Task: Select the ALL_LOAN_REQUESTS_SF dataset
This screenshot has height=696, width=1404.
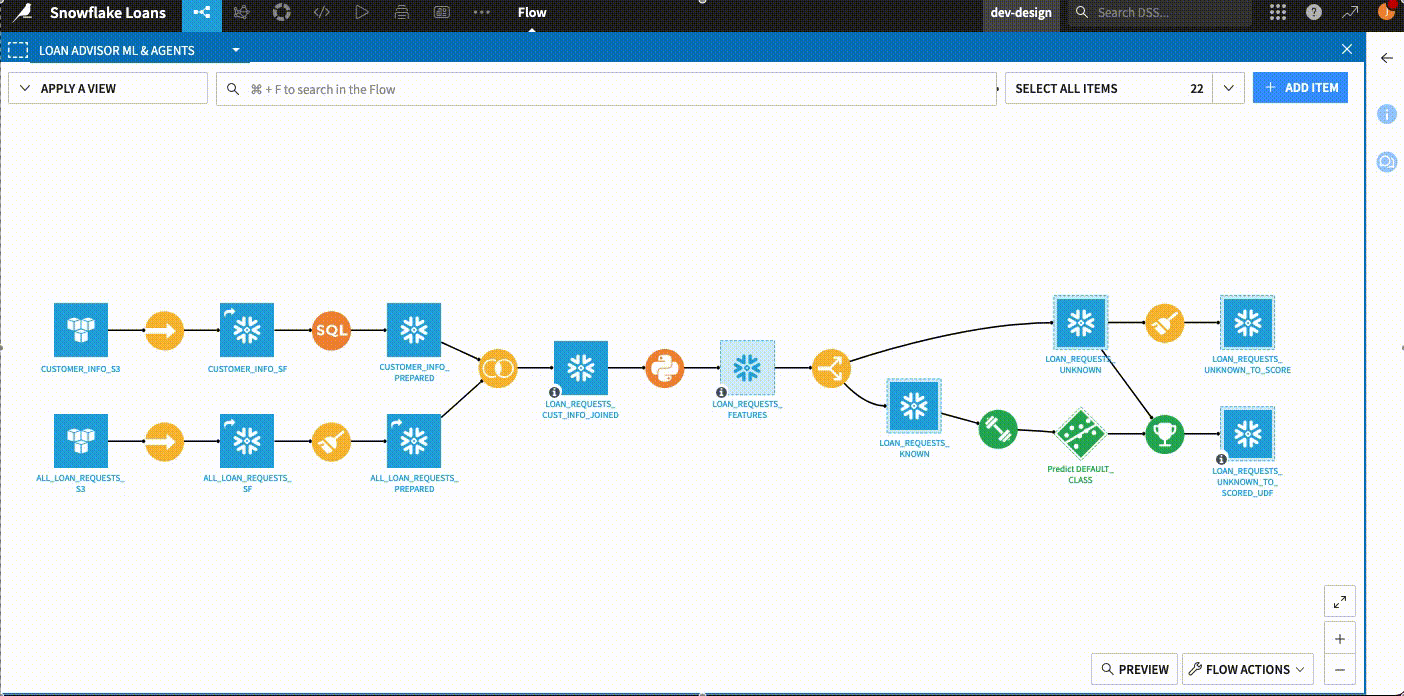Action: coord(247,440)
